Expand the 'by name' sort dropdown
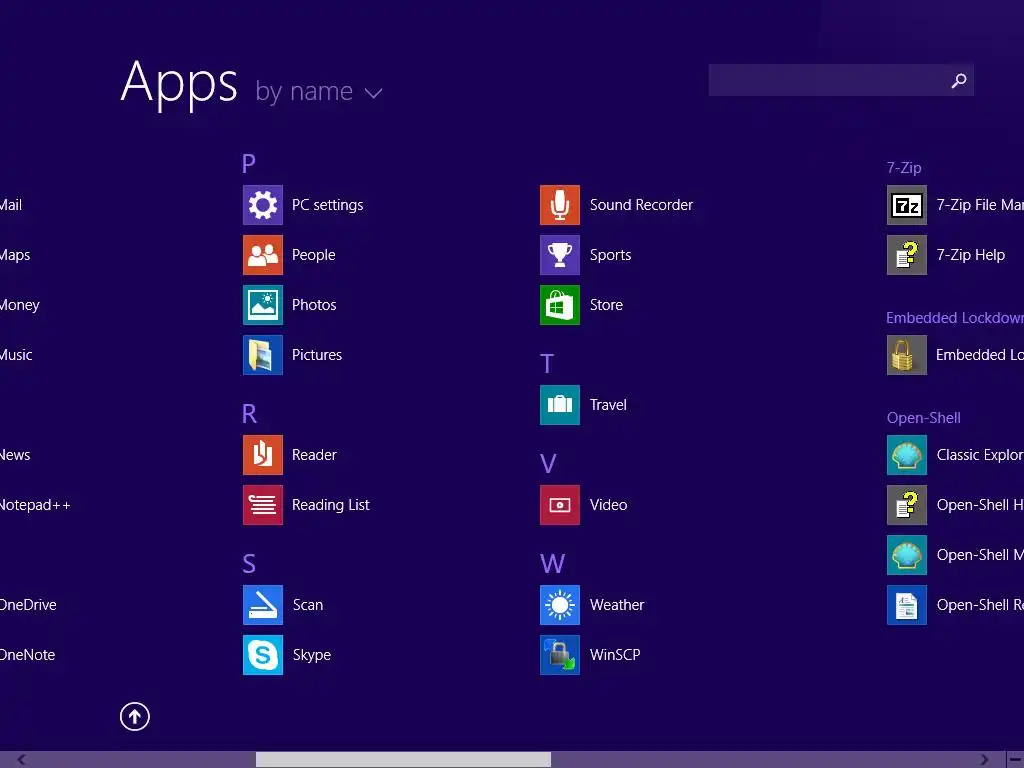This screenshot has height=768, width=1024. click(319, 92)
